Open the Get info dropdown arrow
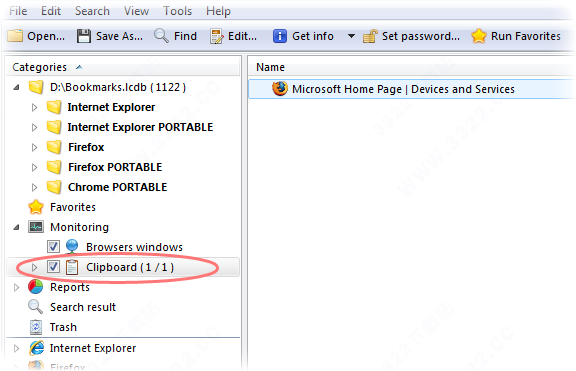This screenshot has height=371, width=576. click(x=351, y=36)
